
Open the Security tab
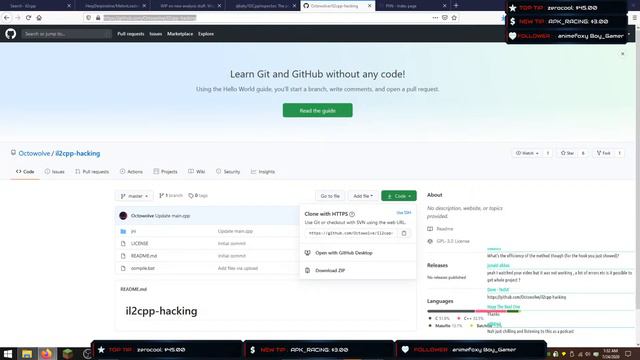(228, 172)
